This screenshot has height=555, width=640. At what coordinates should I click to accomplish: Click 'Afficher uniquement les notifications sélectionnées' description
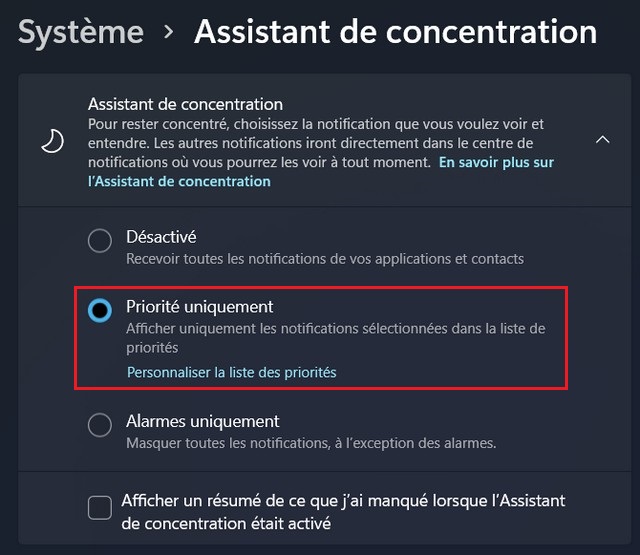pos(335,329)
